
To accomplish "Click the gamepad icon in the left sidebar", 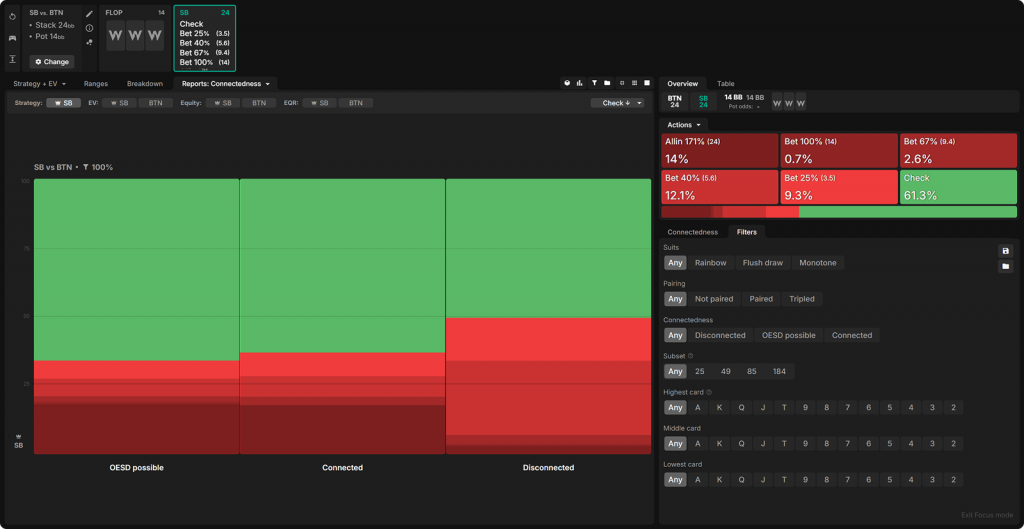I will [12, 38].
